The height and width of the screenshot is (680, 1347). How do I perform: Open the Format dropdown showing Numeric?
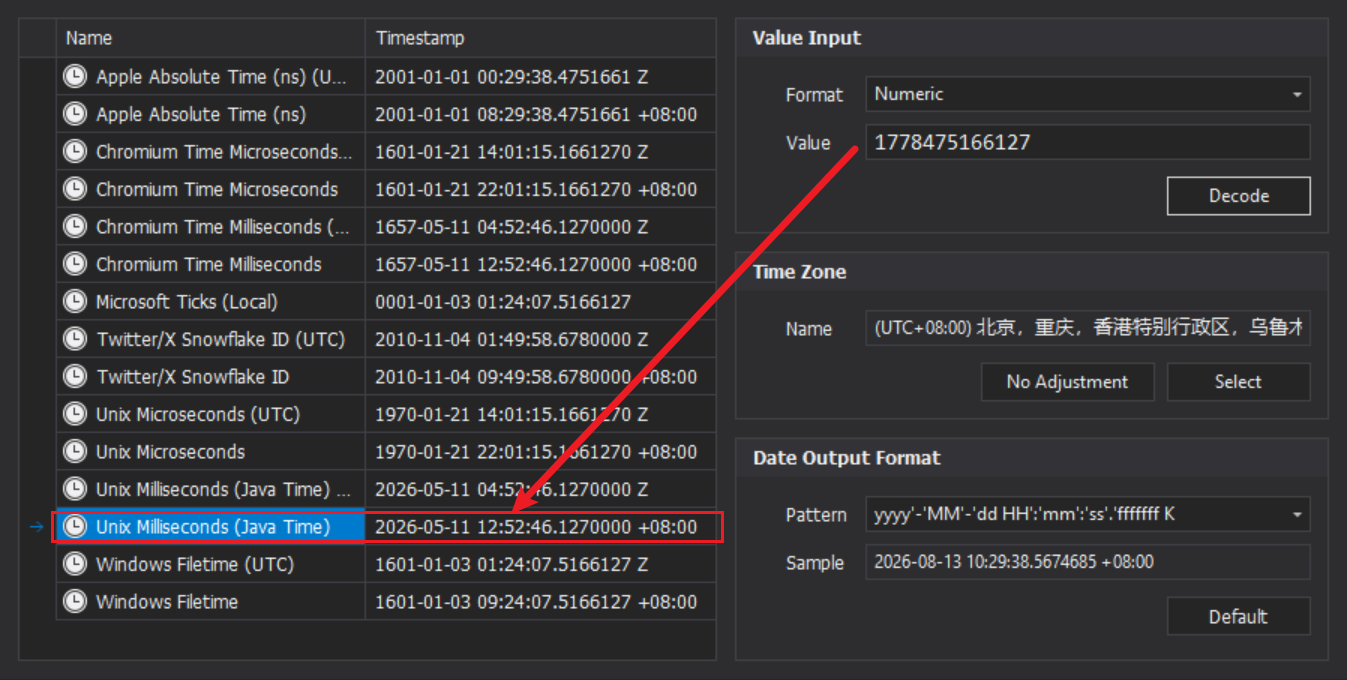pyautogui.click(x=1088, y=94)
